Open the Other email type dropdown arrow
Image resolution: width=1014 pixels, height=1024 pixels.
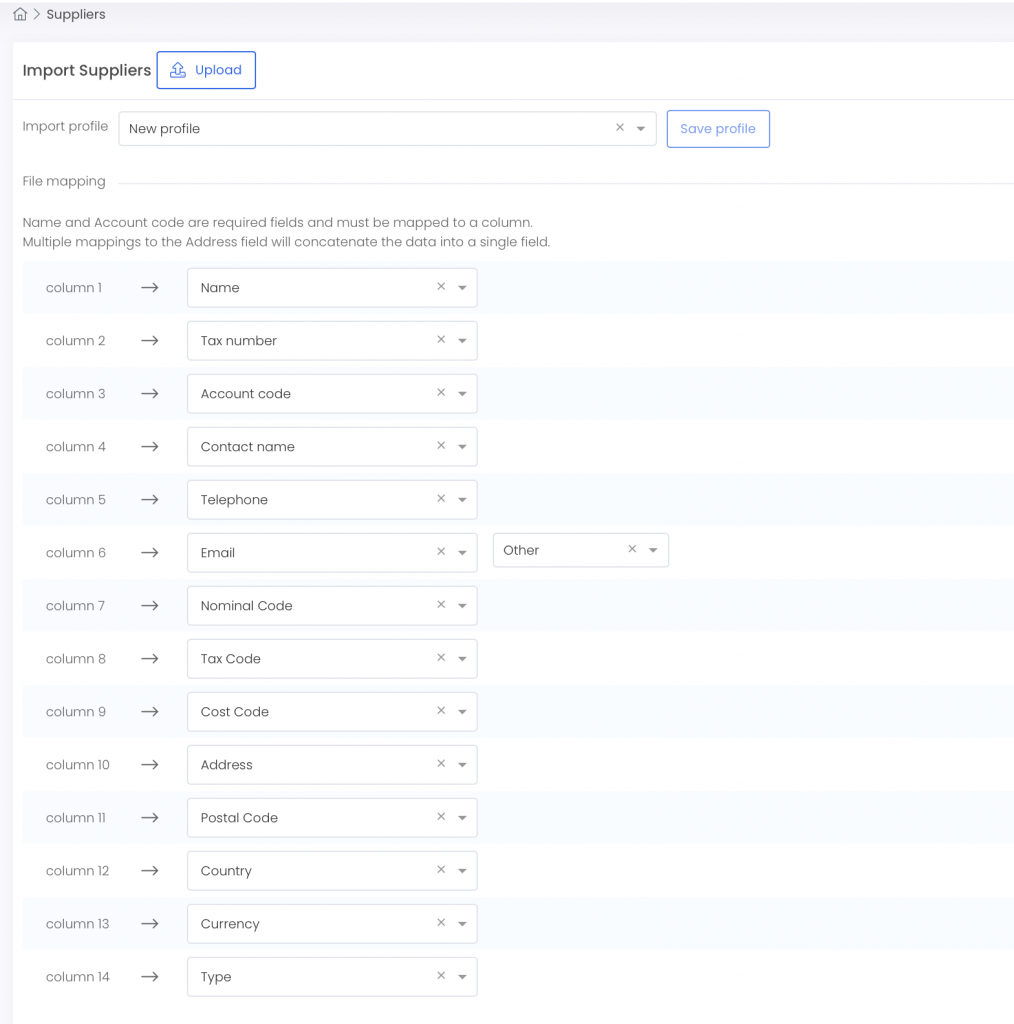coord(653,551)
